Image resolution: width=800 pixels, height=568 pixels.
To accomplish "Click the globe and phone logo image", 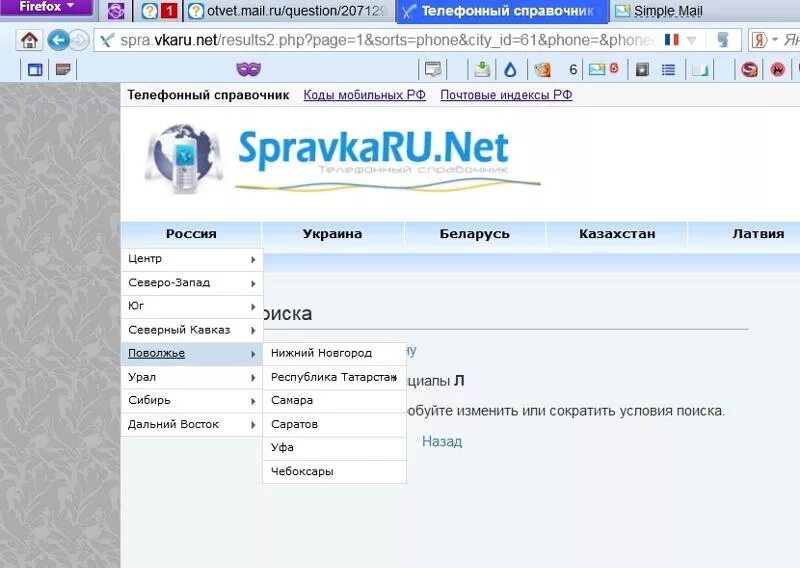I will pos(184,157).
